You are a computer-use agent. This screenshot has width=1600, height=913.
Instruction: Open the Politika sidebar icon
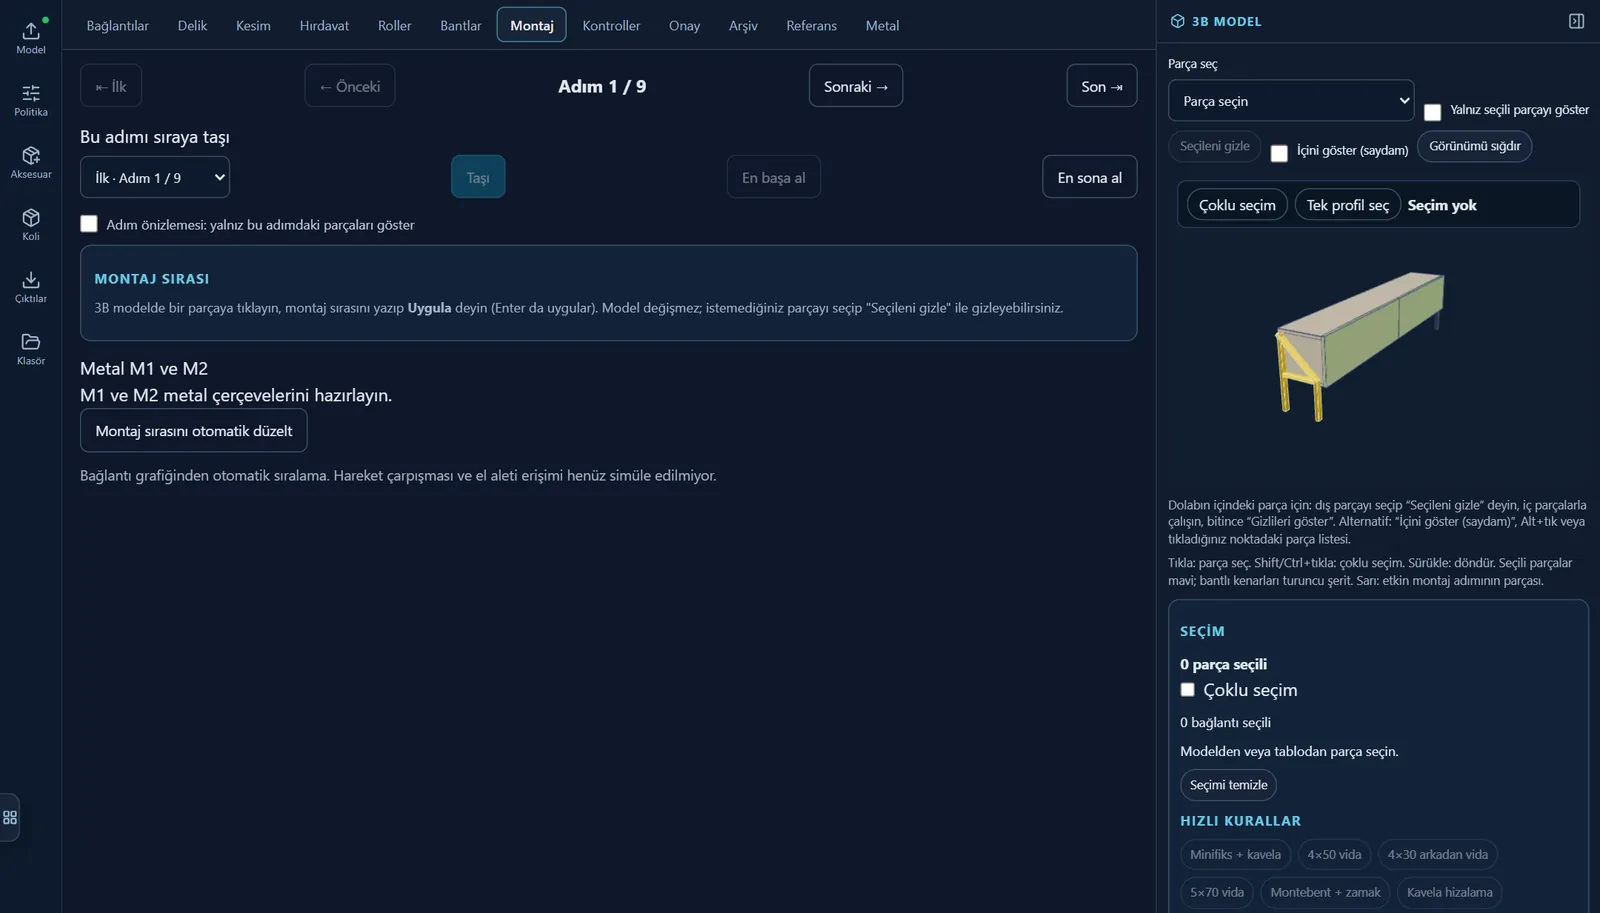[31, 100]
